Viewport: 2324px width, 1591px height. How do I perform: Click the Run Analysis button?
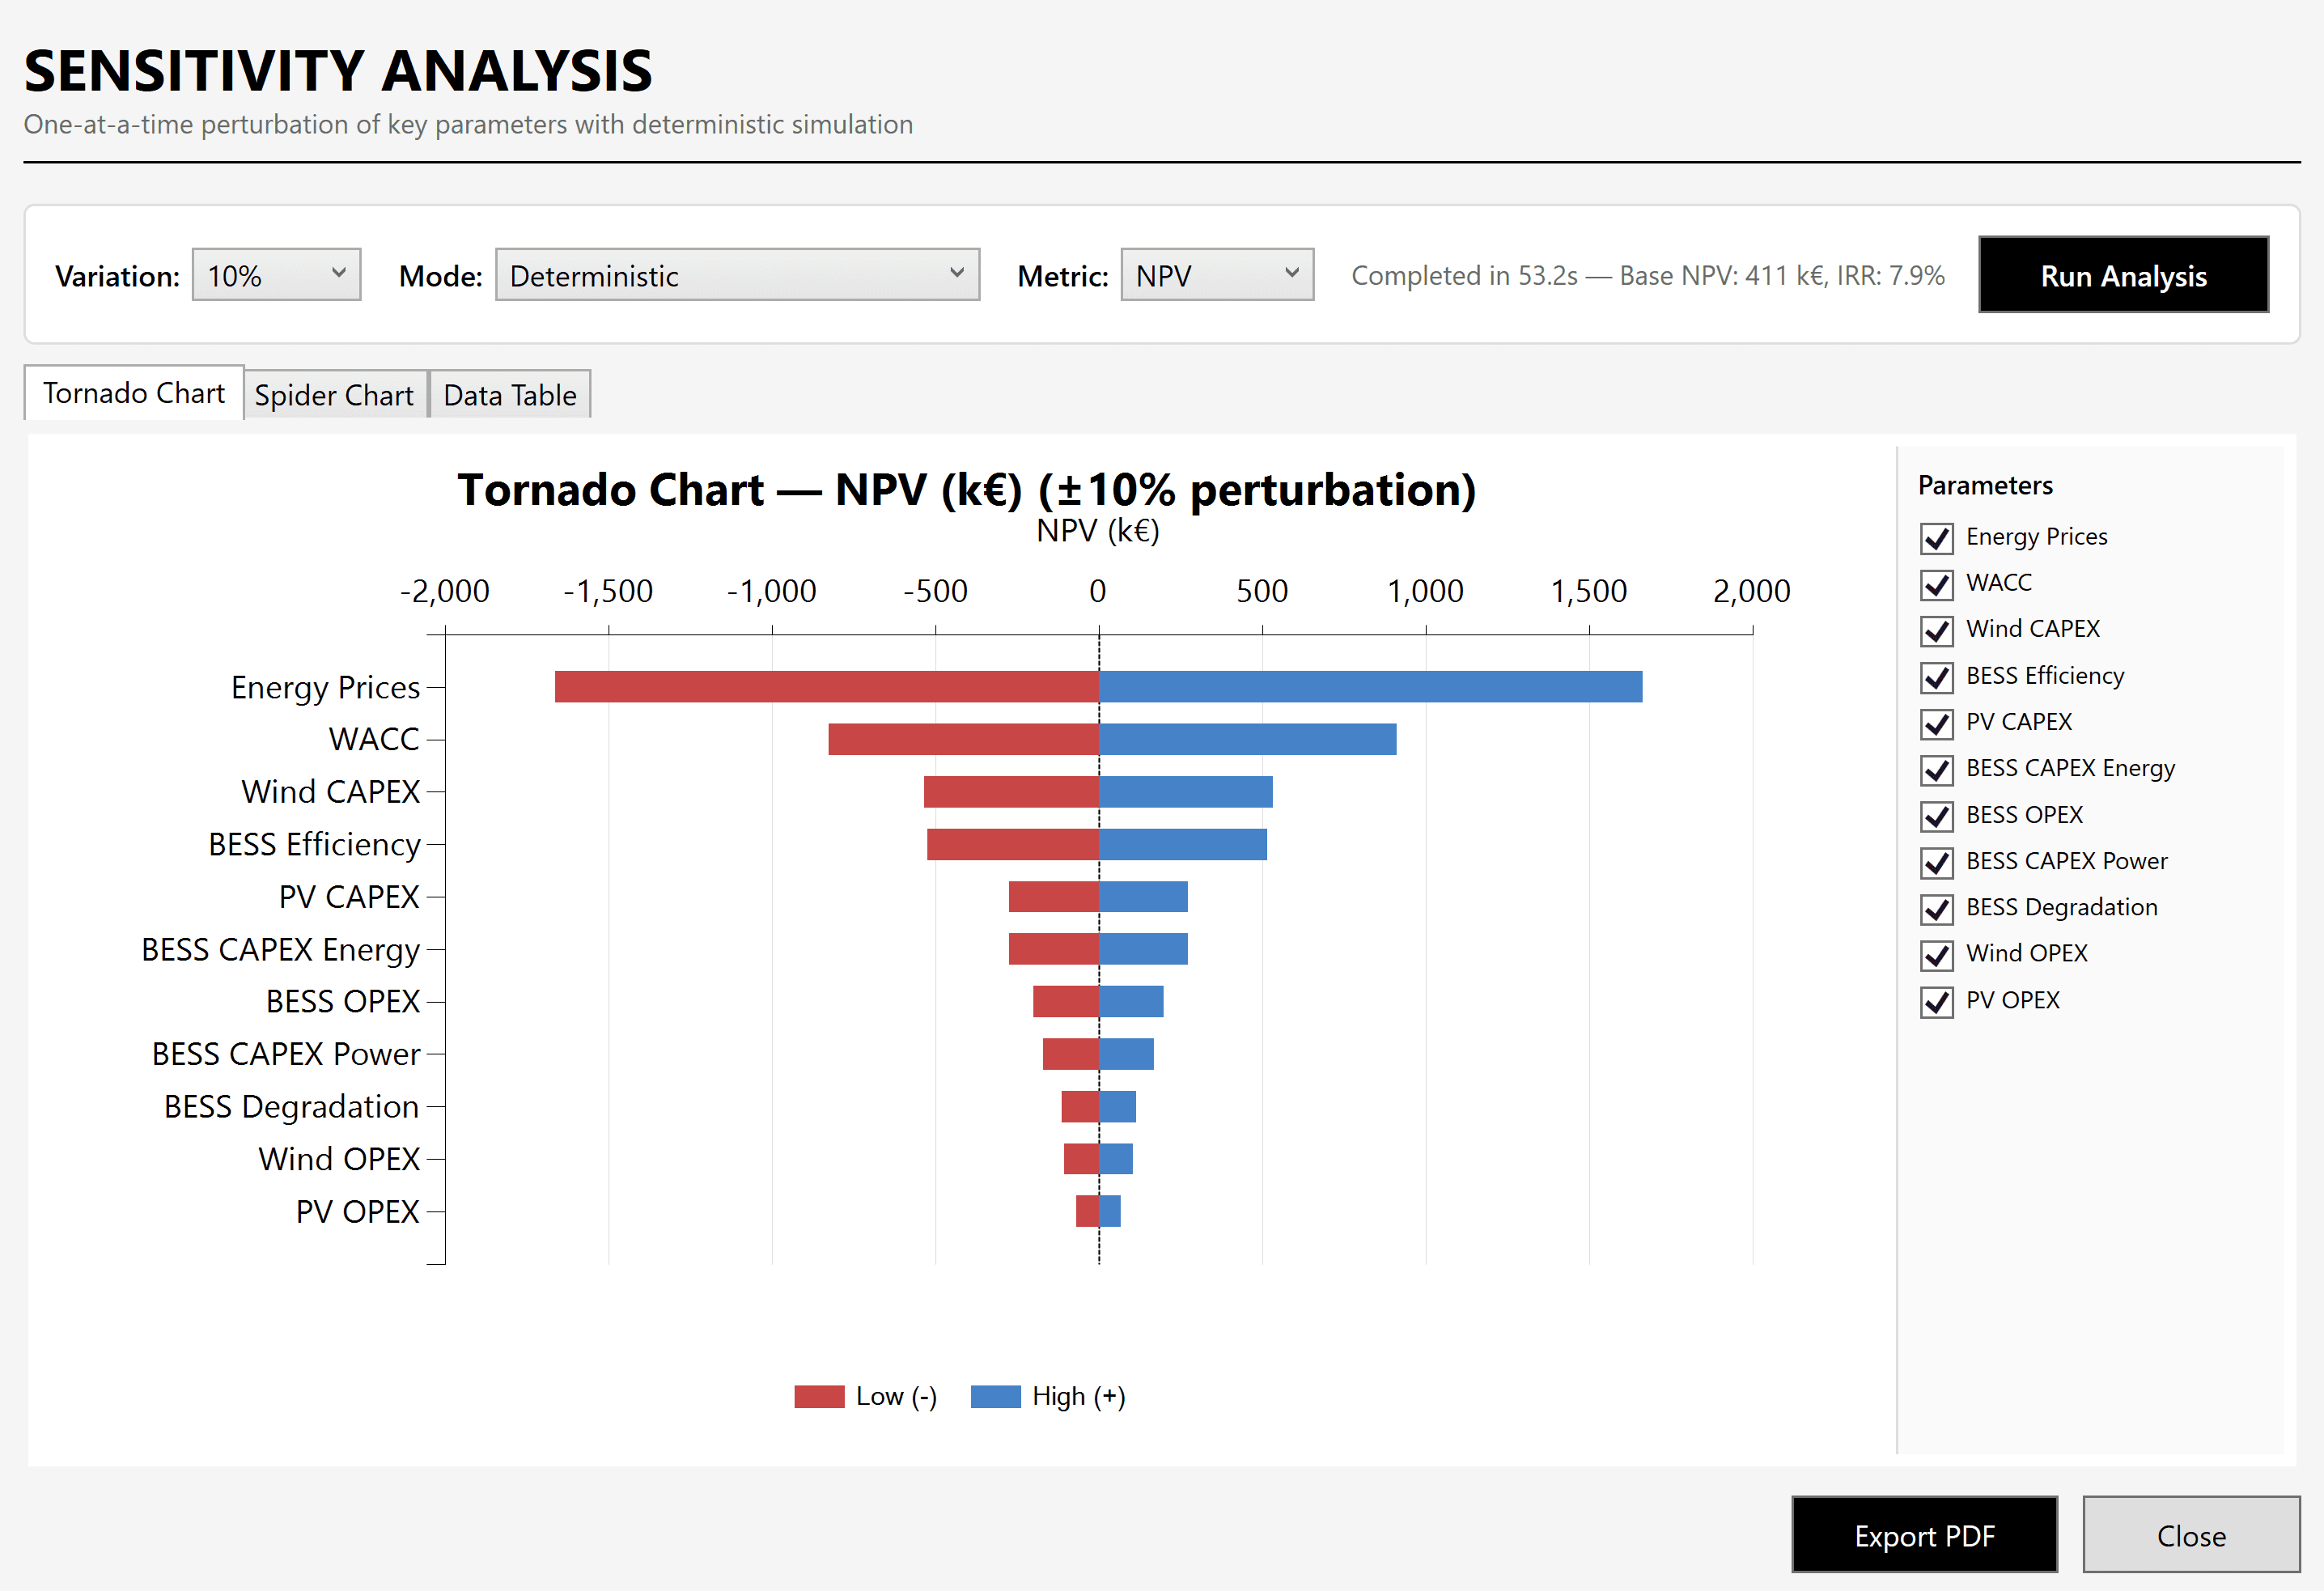pos(2123,274)
